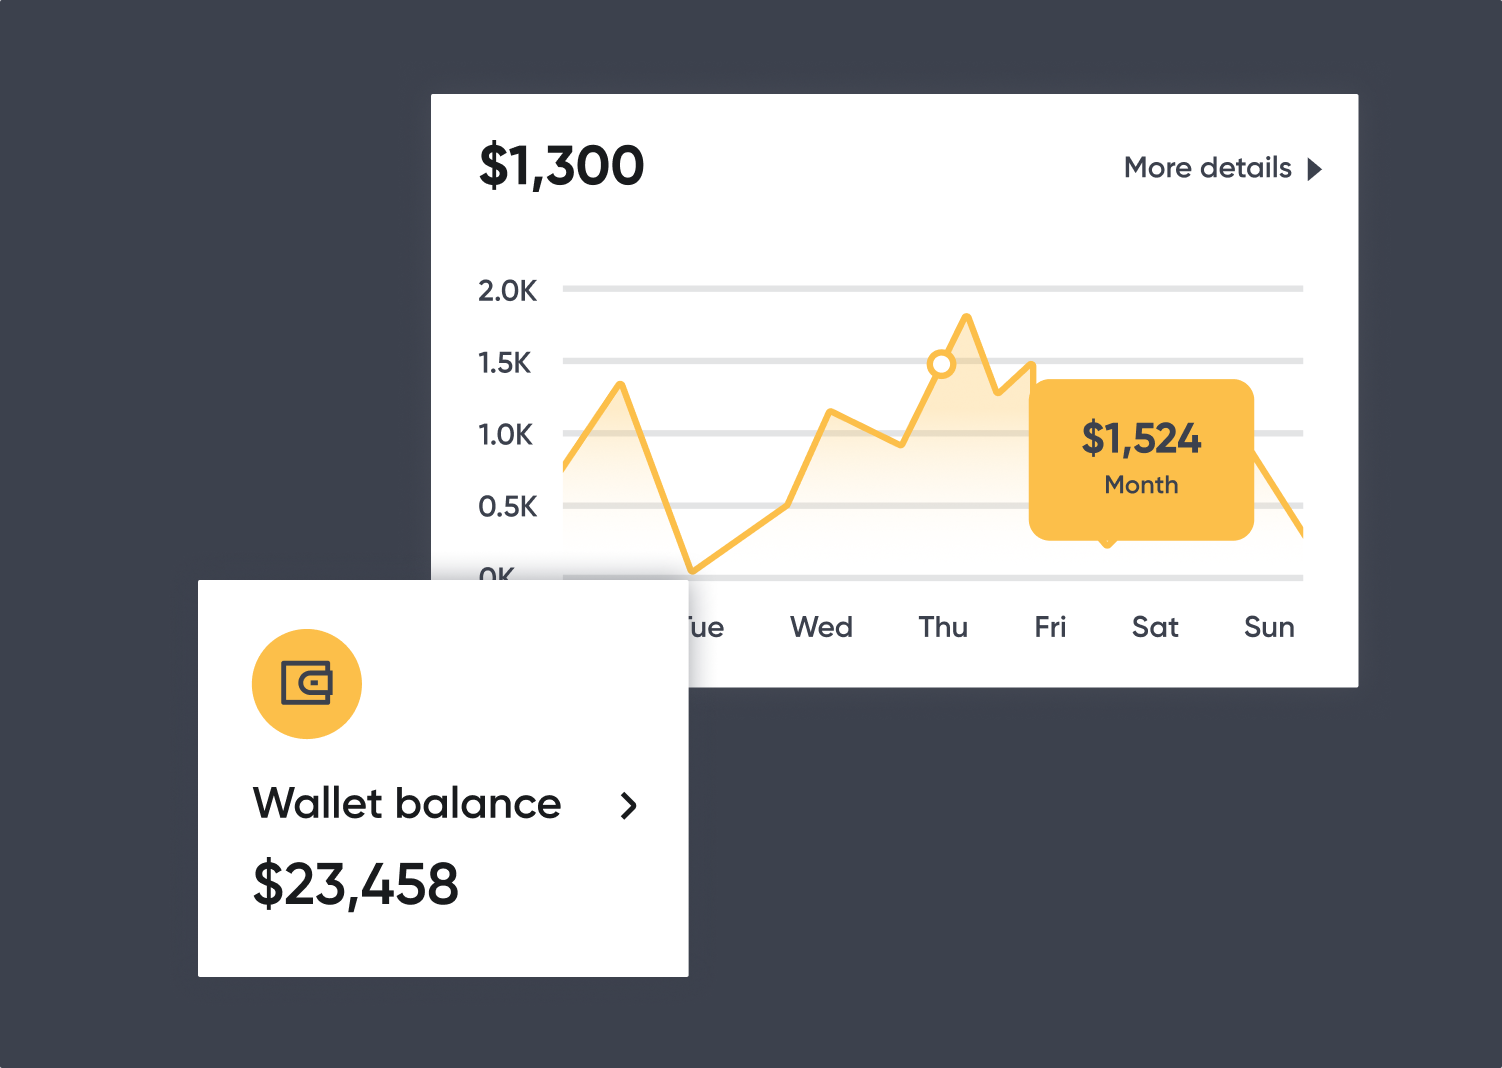
Task: Click the $23,458 balance amount
Action: (x=355, y=885)
